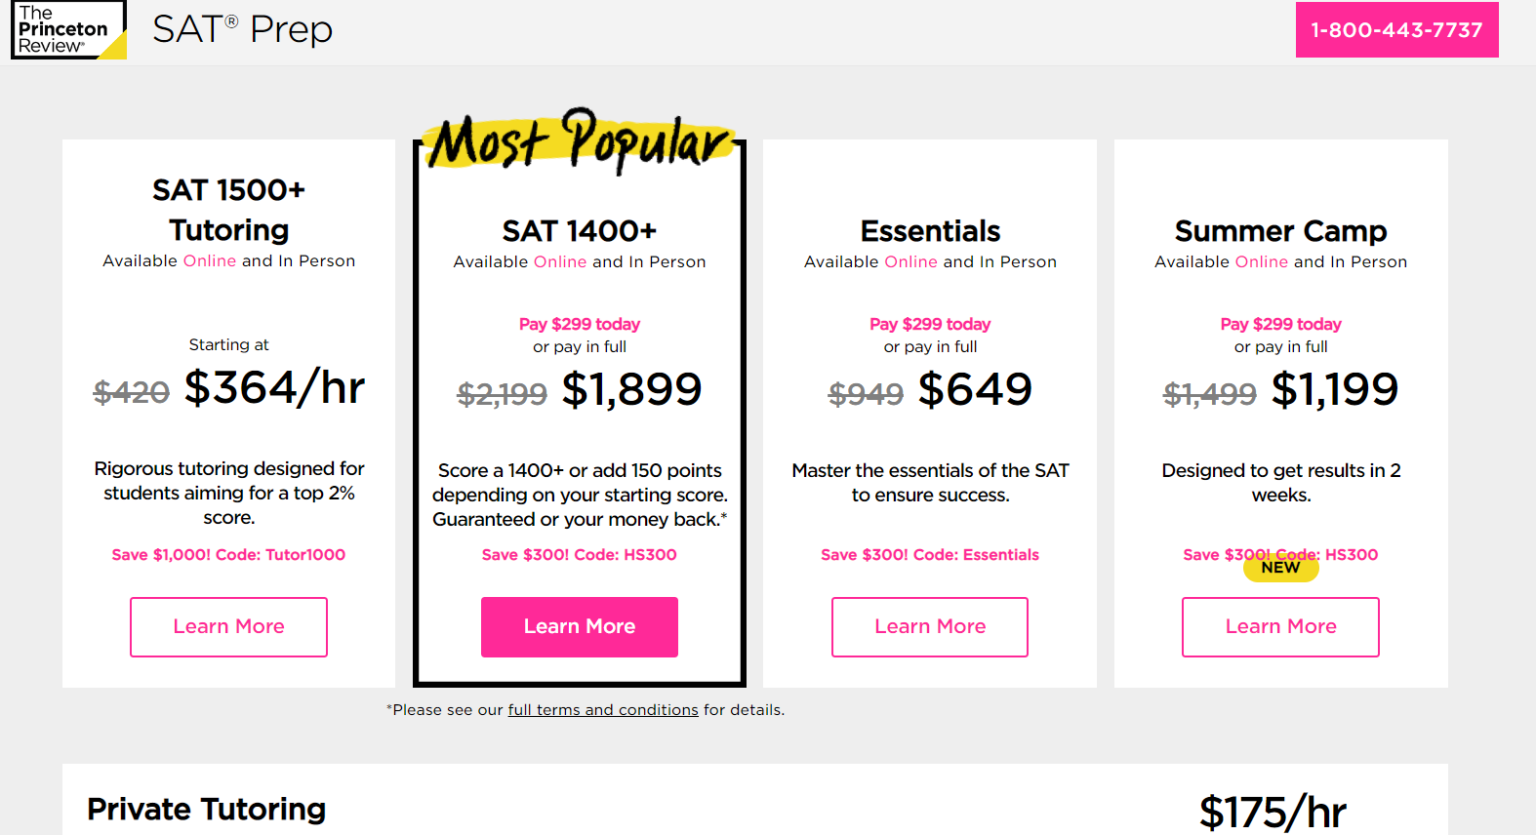
Task: Click the $175/hr Private Tutoring price
Action: pyautogui.click(x=1272, y=812)
